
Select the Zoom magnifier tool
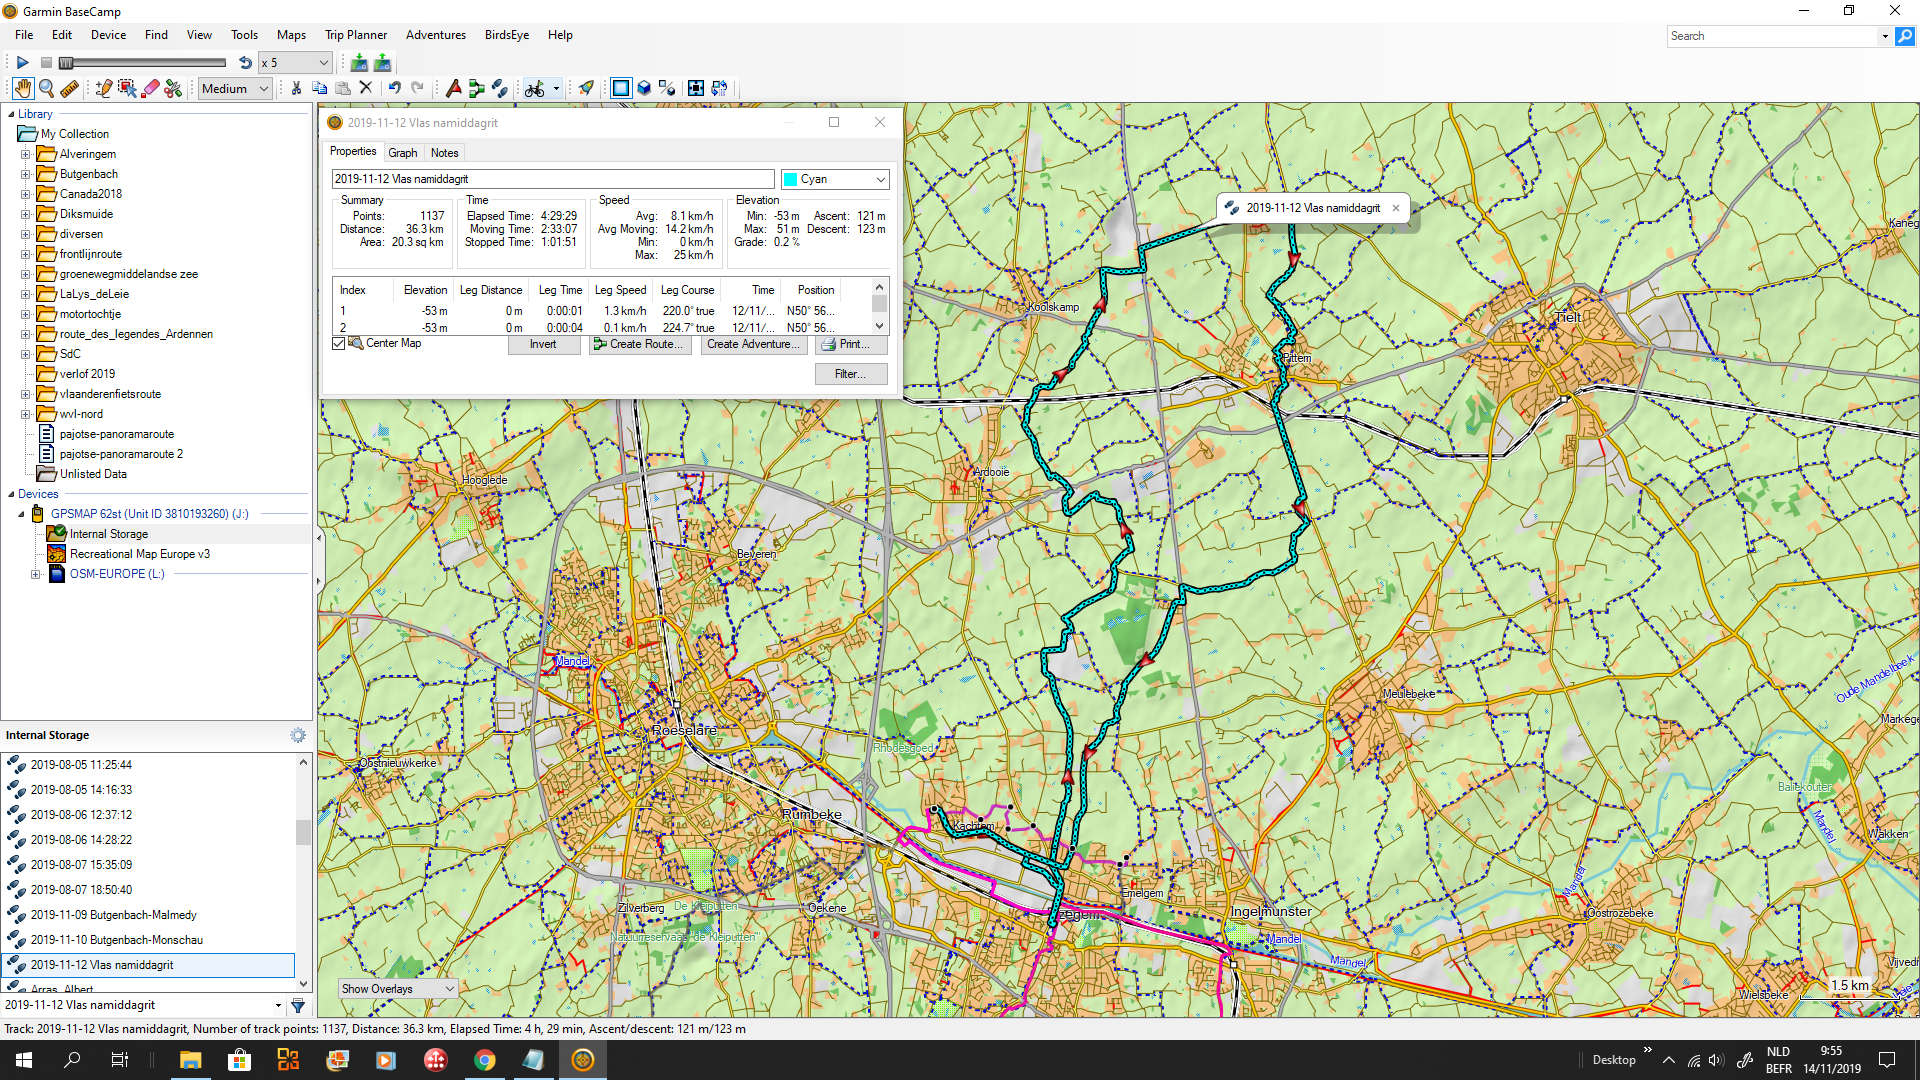coord(46,89)
